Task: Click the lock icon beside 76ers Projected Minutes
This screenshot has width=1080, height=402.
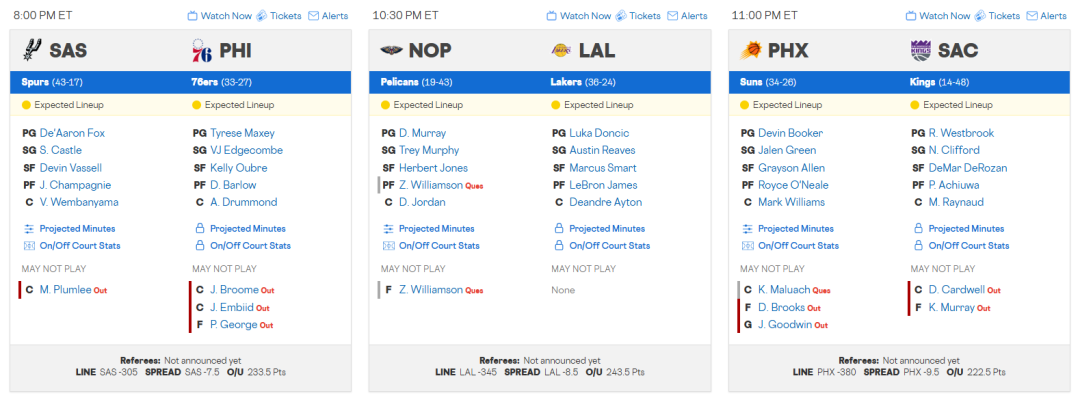Action: (x=199, y=229)
